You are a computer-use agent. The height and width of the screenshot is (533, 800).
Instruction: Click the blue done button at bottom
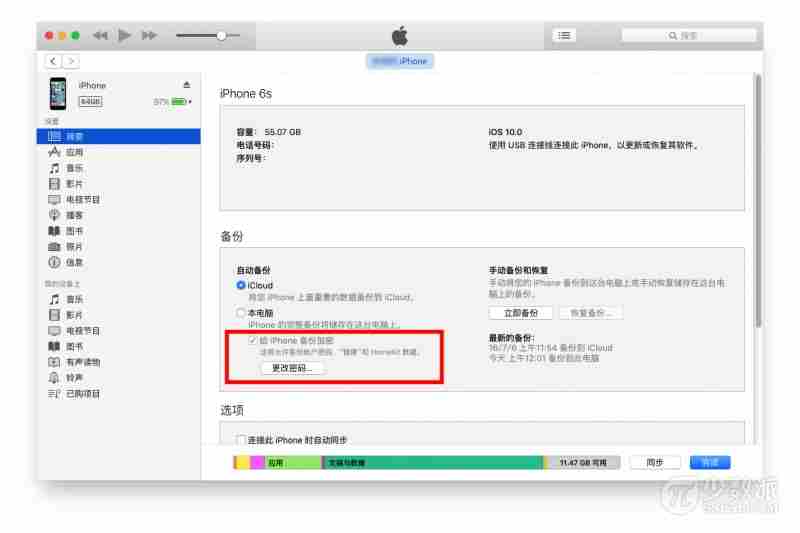[710, 463]
